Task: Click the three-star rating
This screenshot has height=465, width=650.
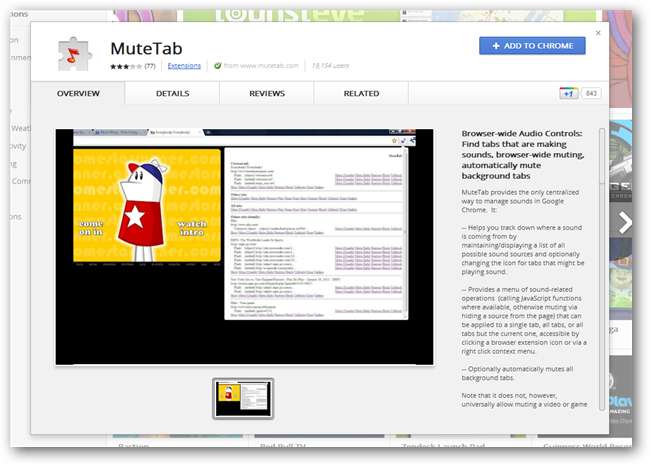Action: point(126,66)
